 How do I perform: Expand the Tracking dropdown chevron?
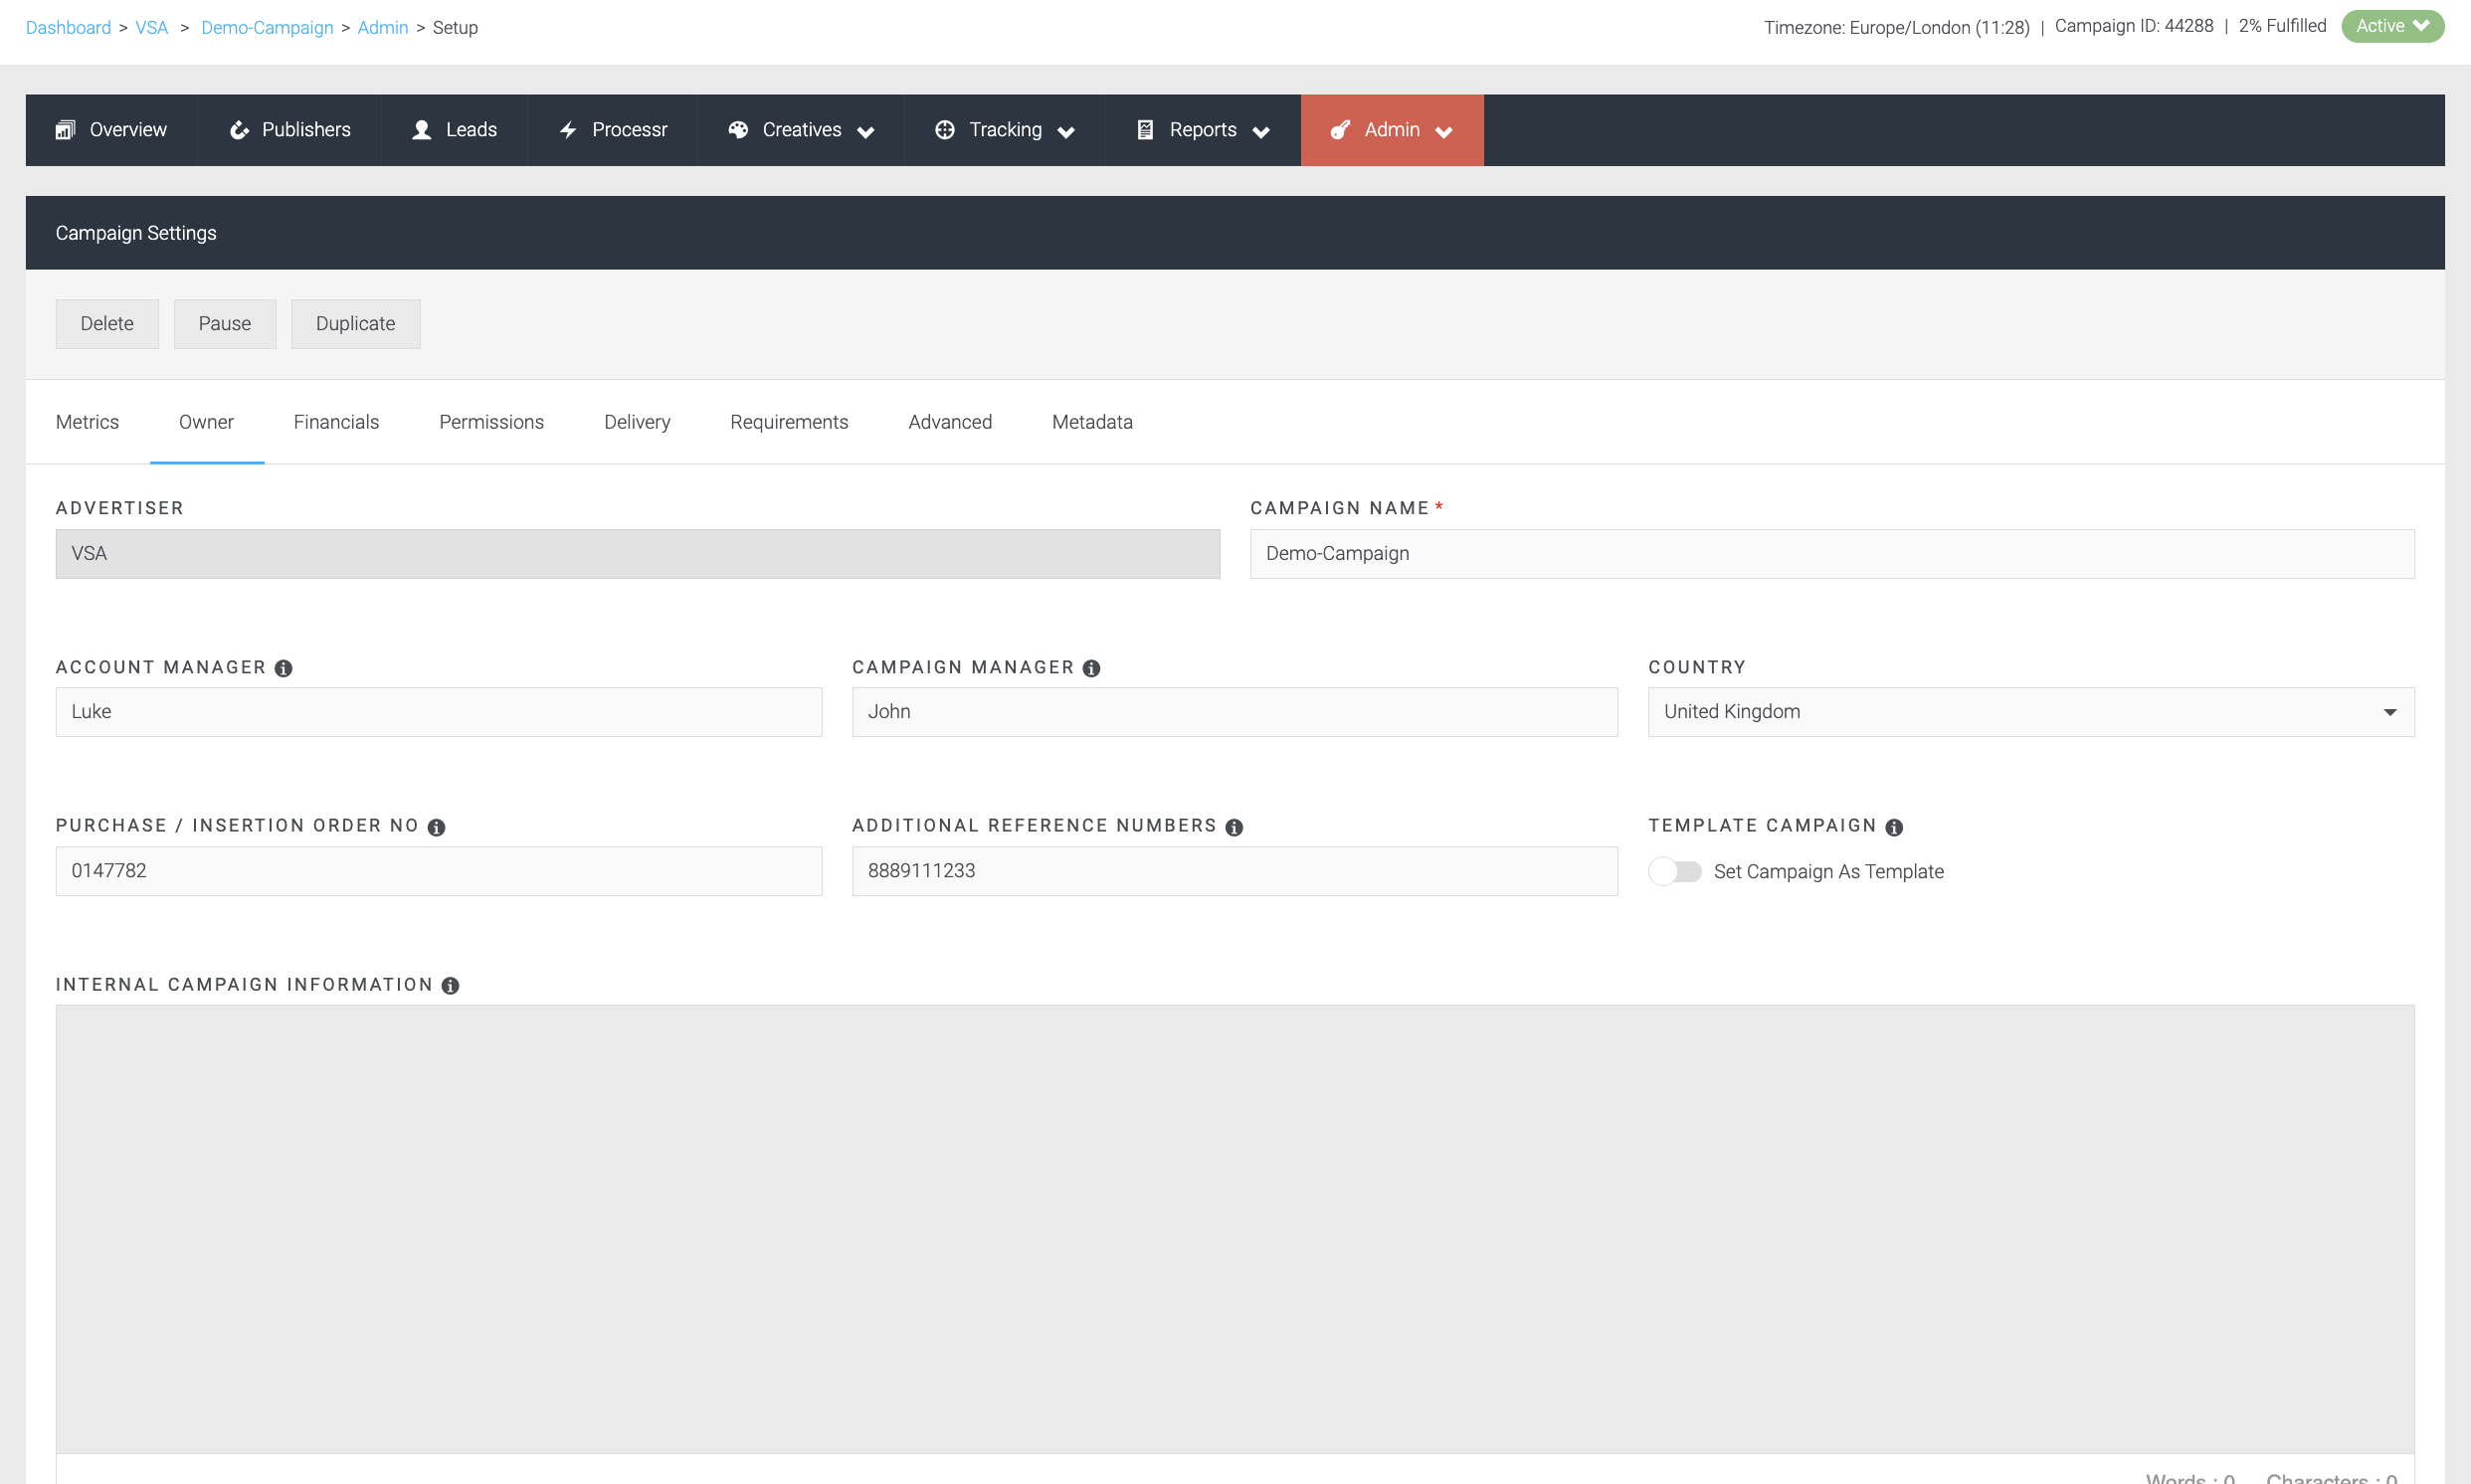1066,132
